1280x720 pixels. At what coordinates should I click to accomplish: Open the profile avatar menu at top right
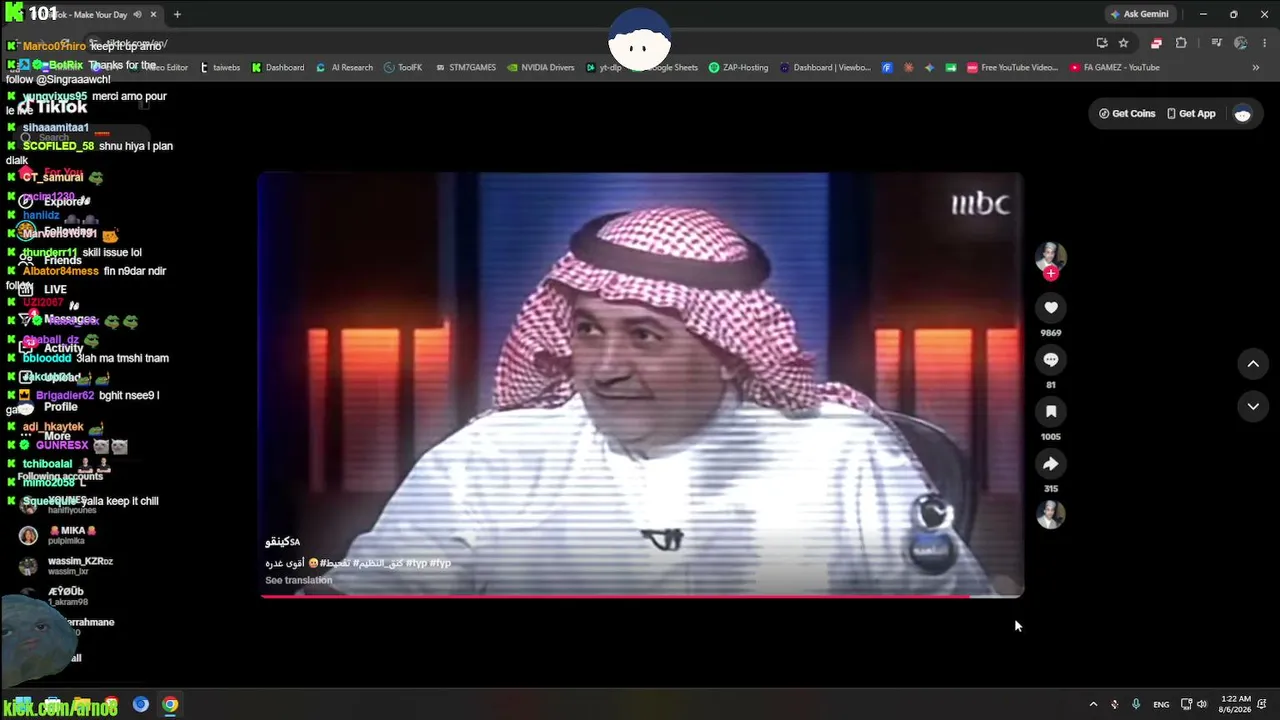click(x=1243, y=114)
